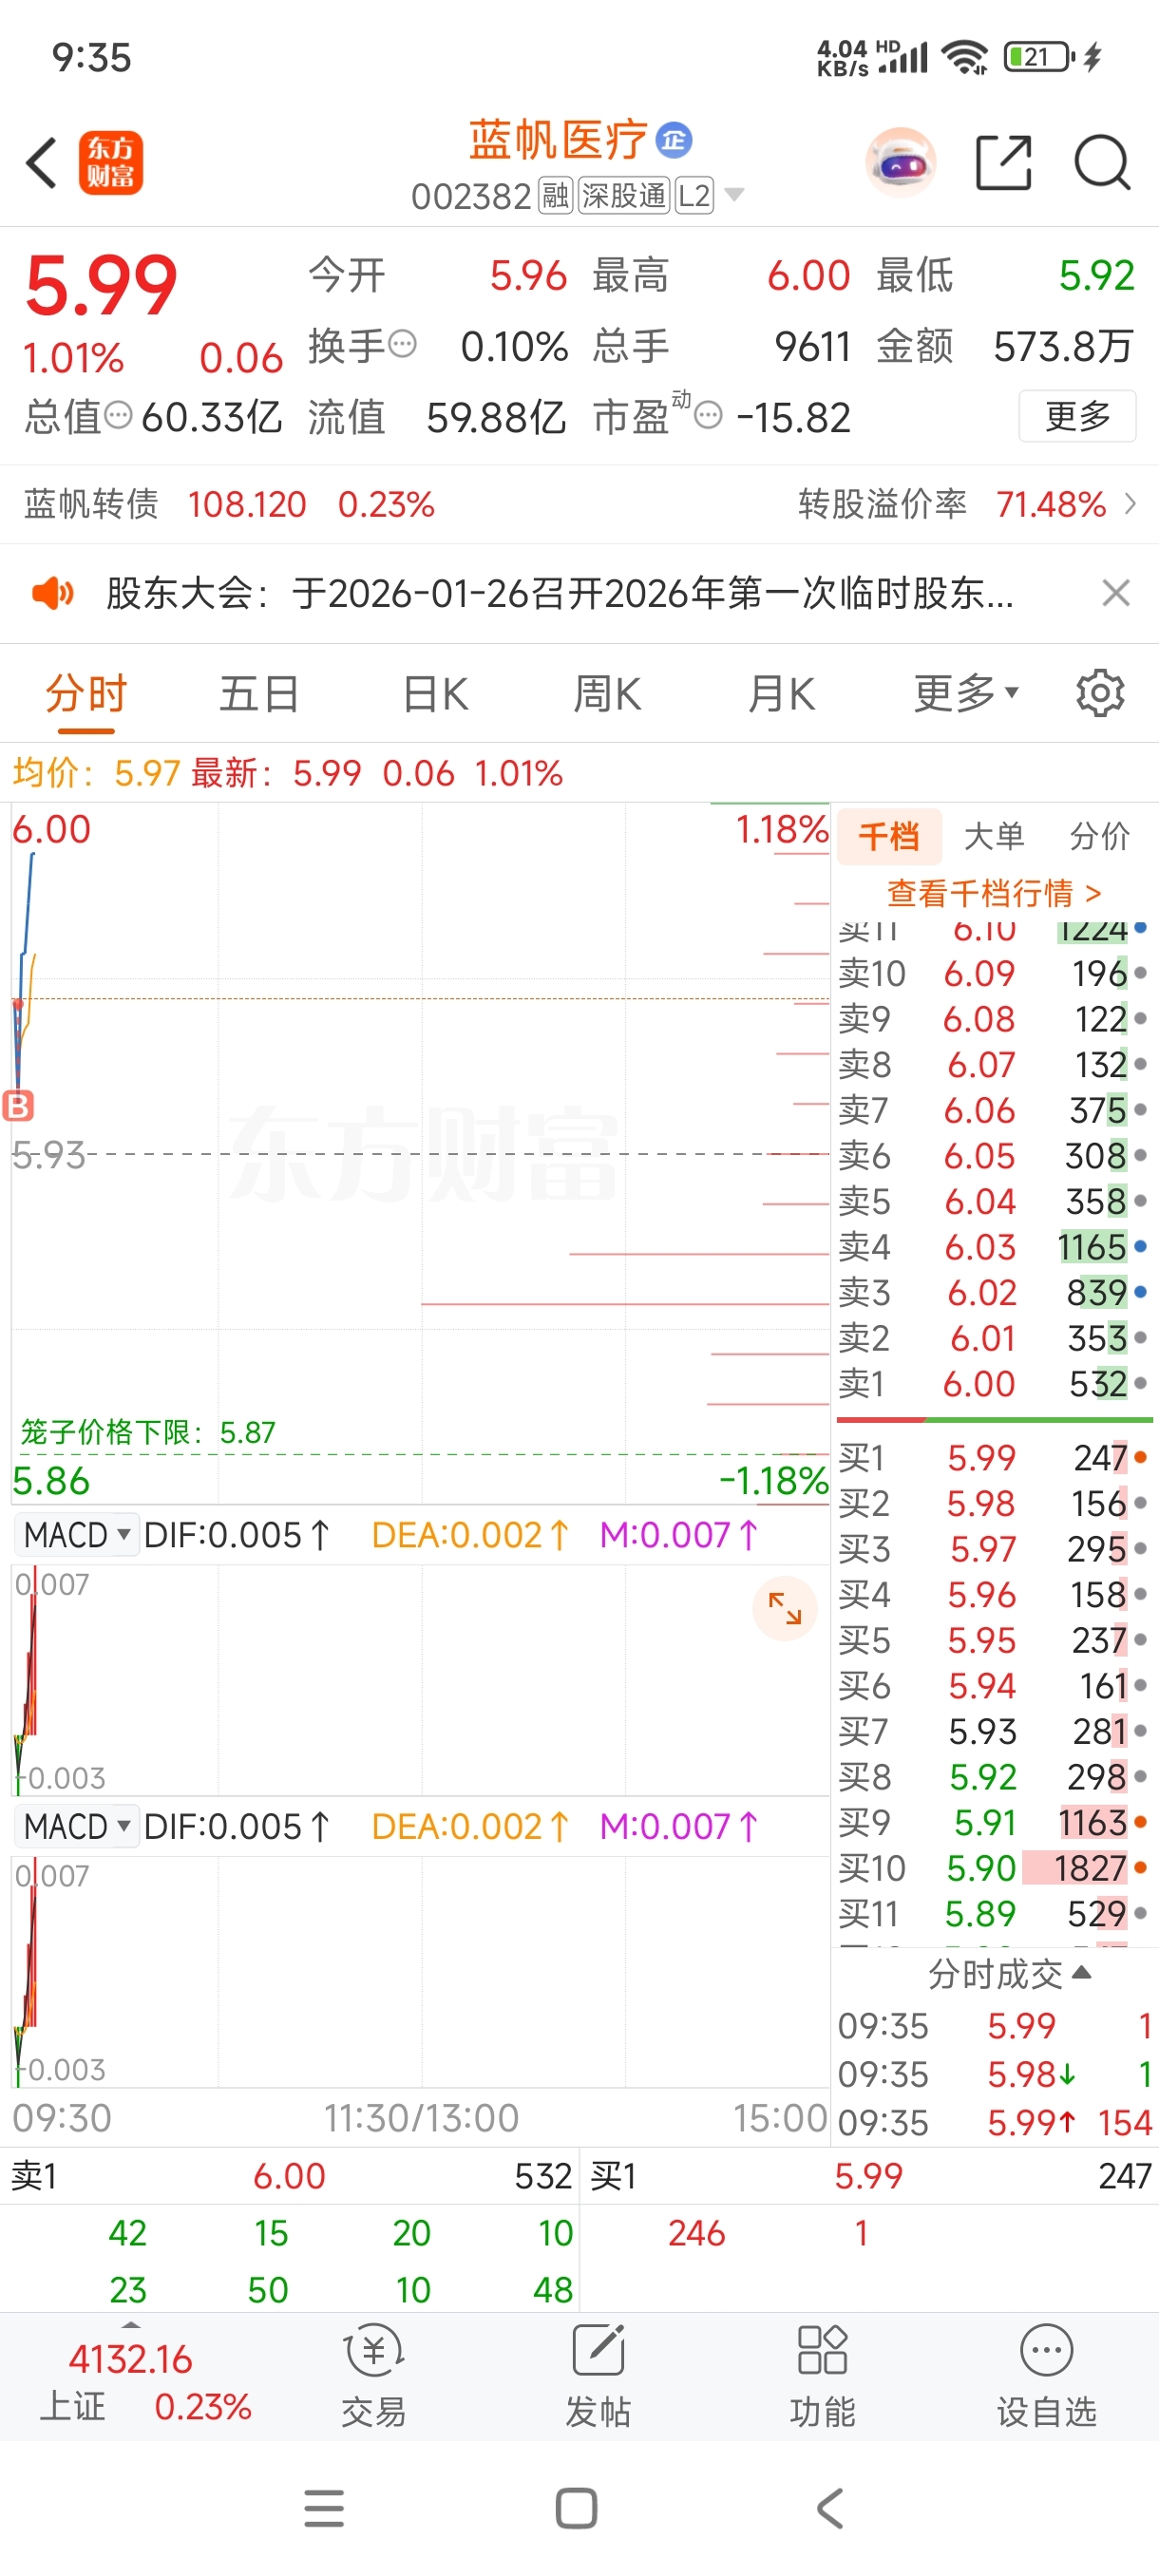Open the AI robot assistant avatar
This screenshot has height=2576, width=1159.
pos(901,162)
